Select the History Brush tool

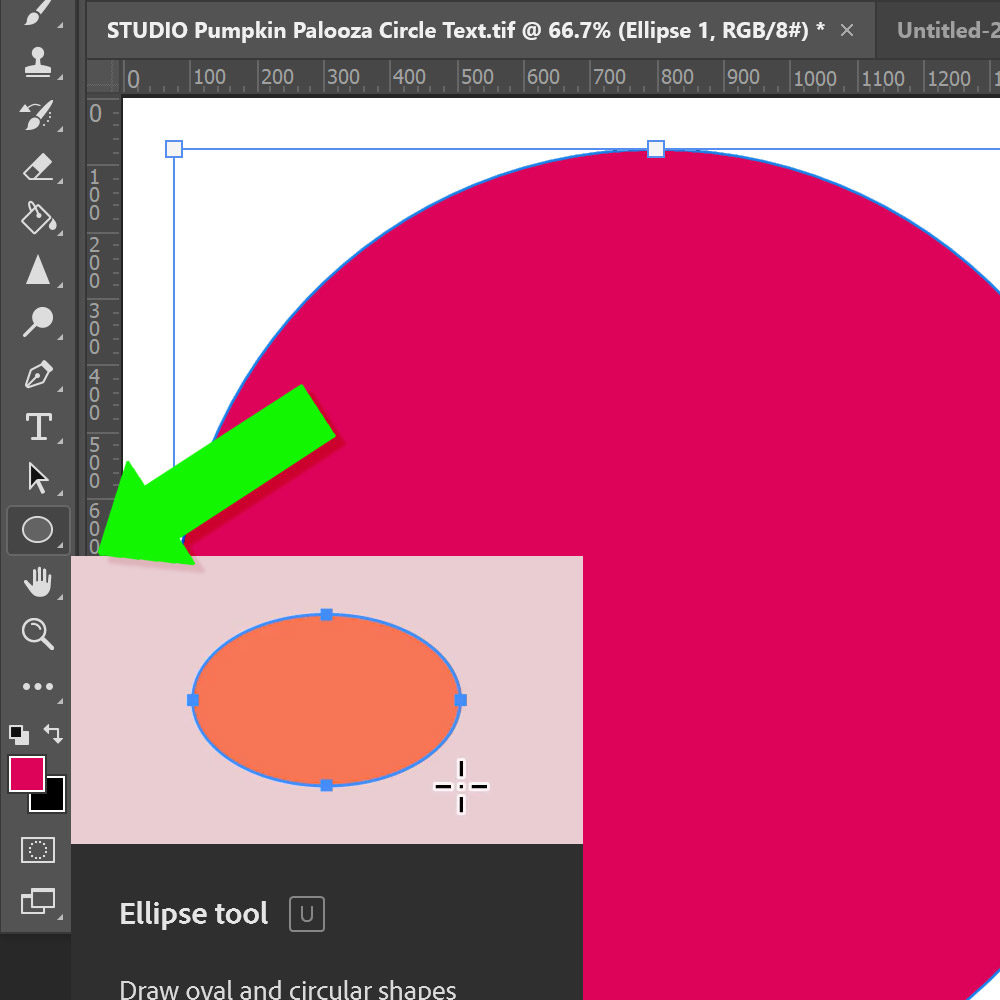click(38, 115)
